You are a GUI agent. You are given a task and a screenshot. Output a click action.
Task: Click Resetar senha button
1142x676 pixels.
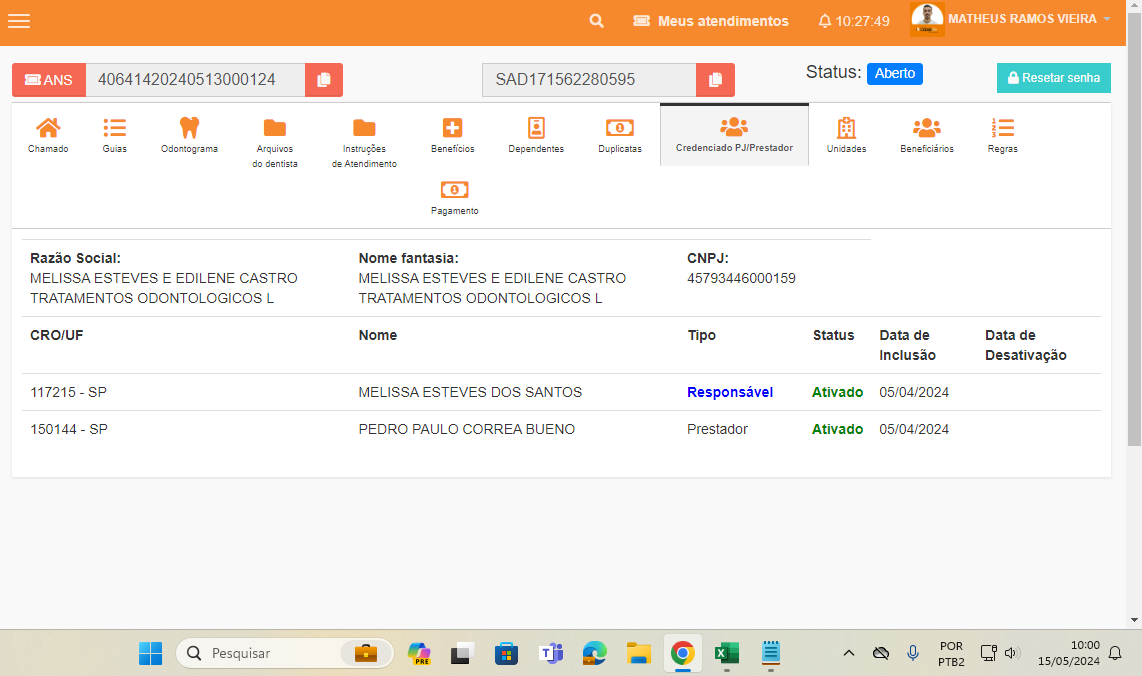click(1053, 78)
